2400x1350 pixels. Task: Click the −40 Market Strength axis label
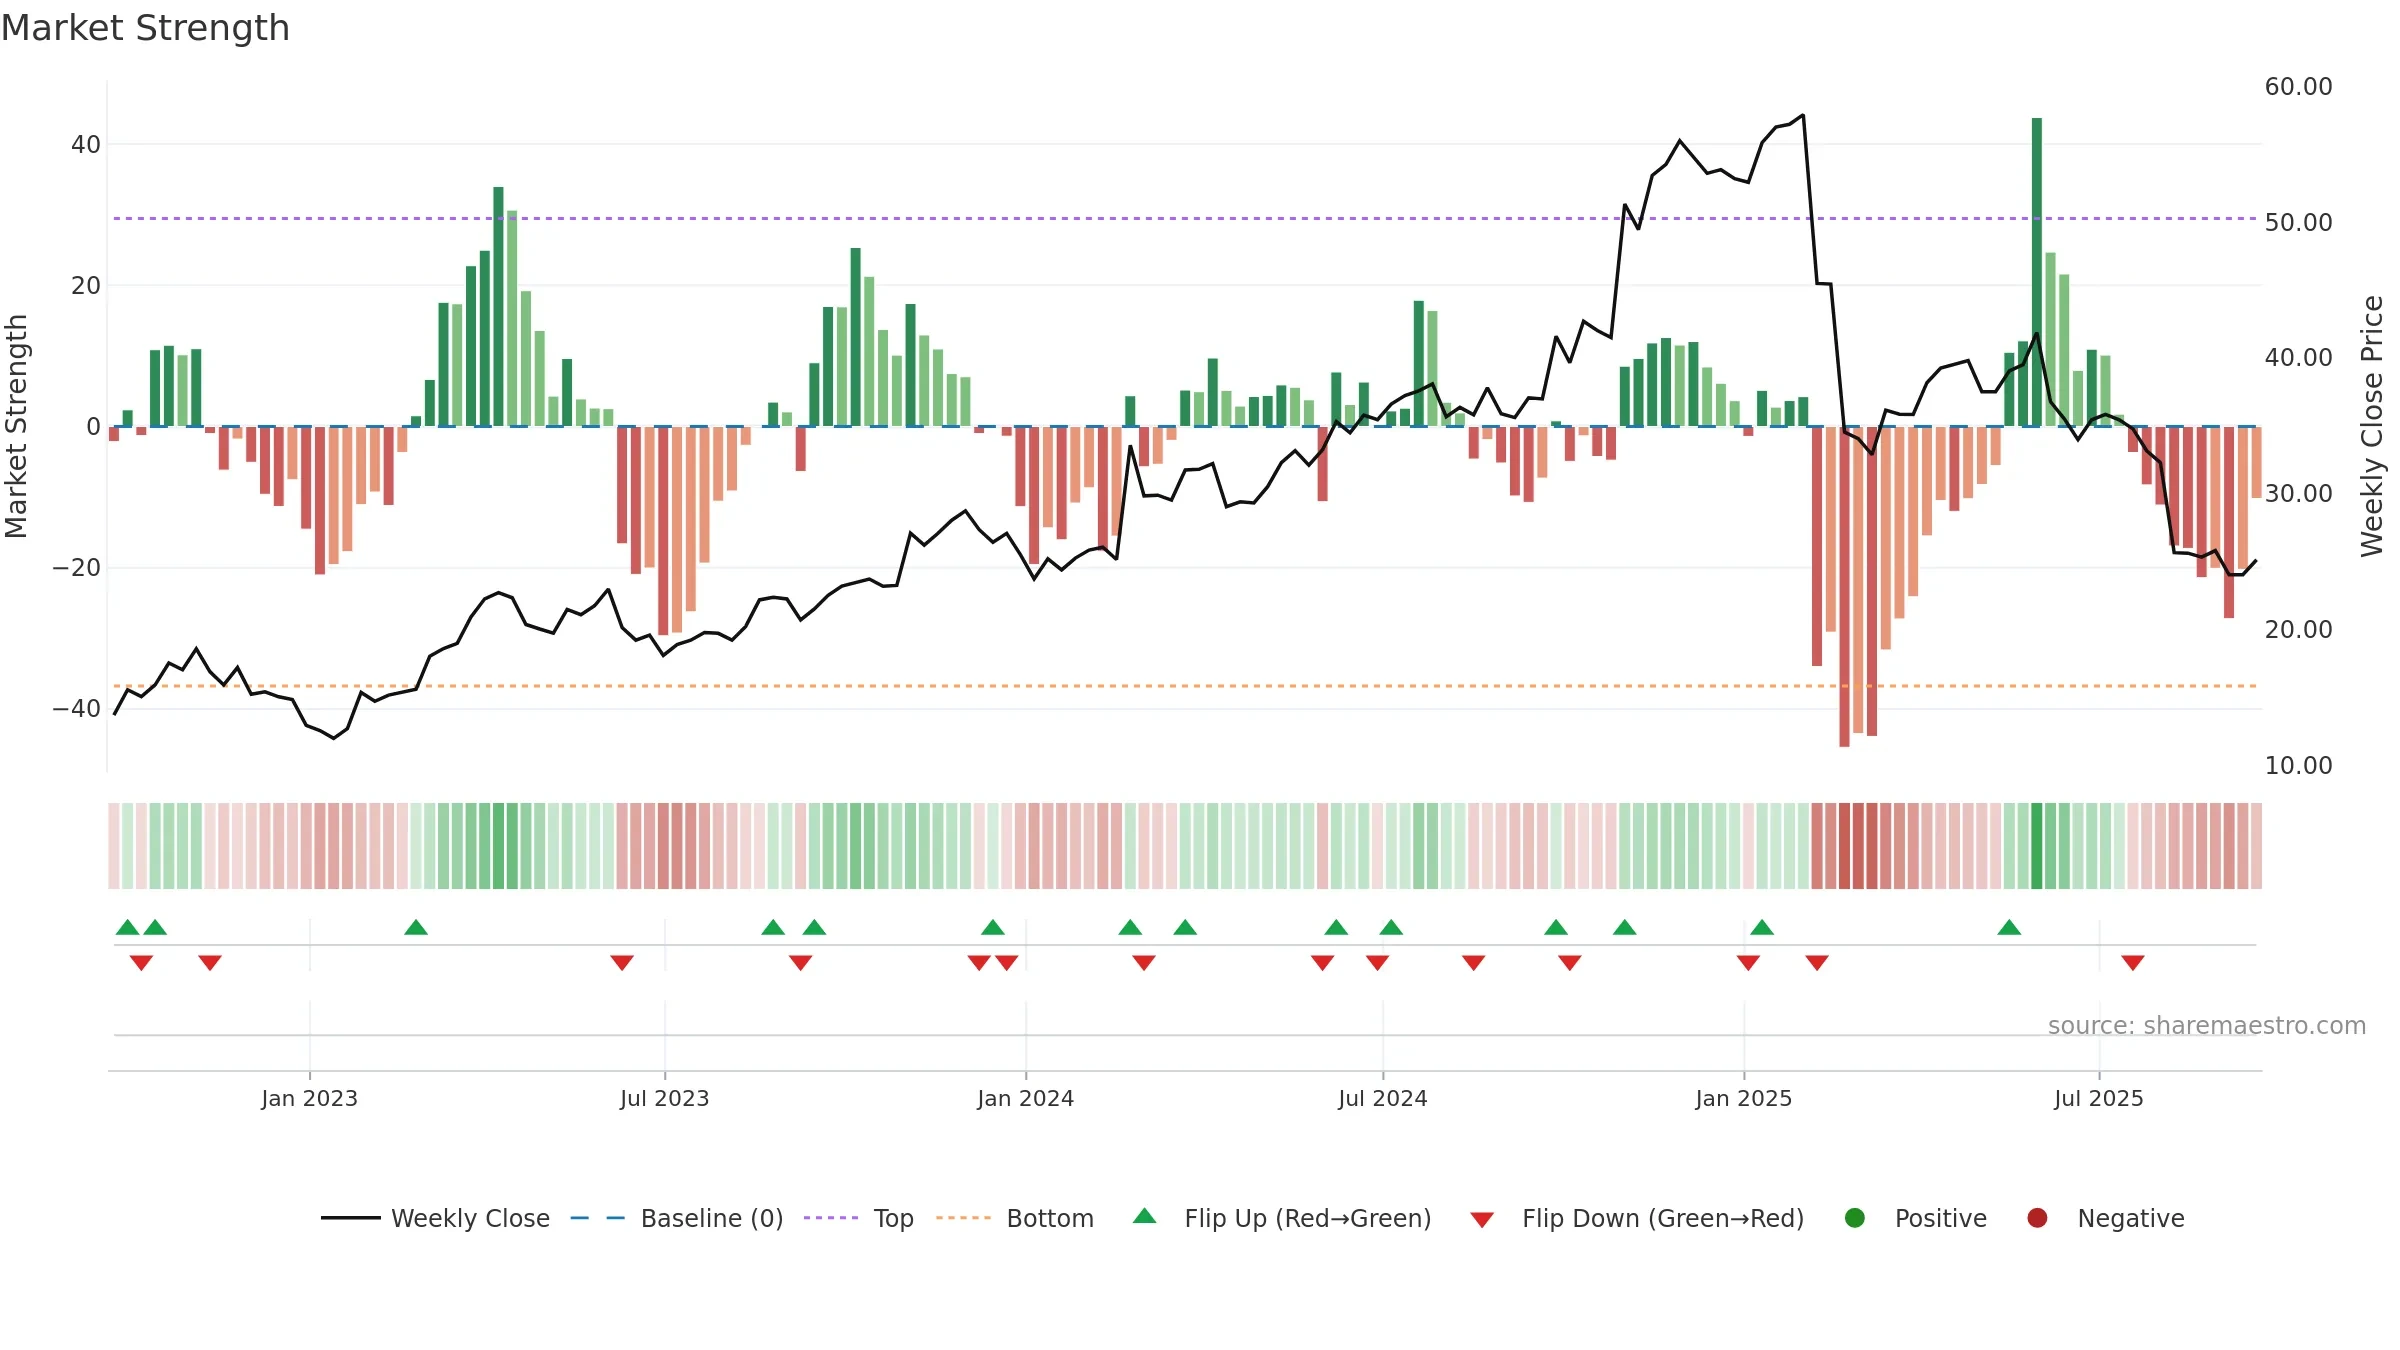(77, 709)
